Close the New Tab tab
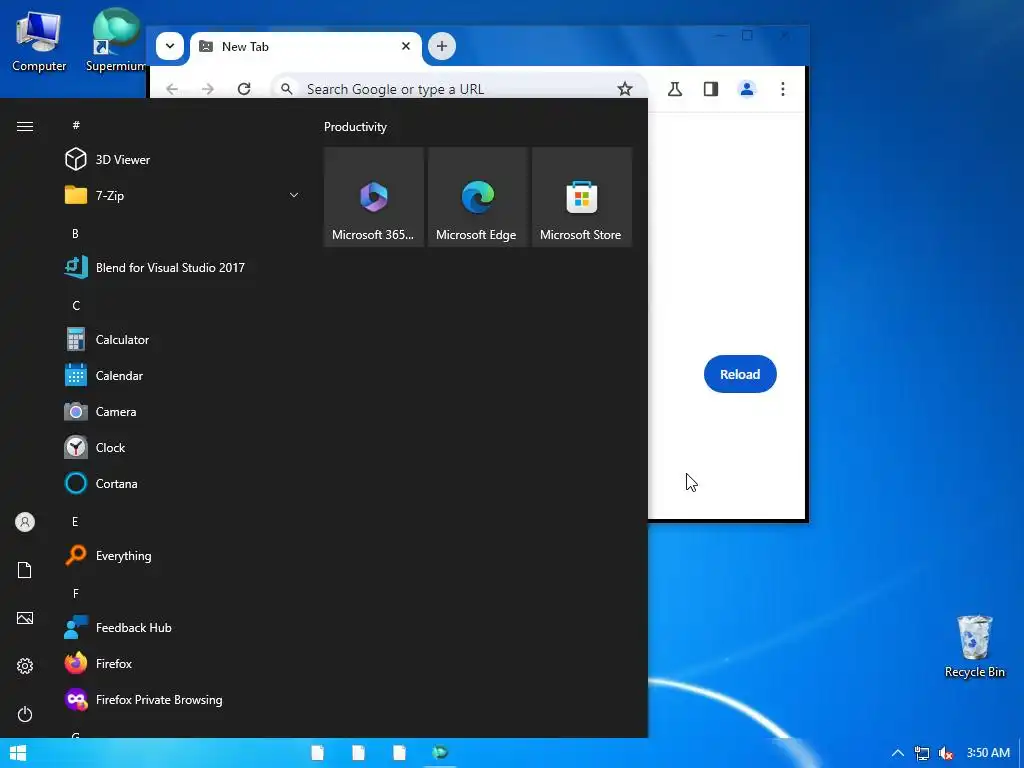The image size is (1024, 768). coord(406,46)
